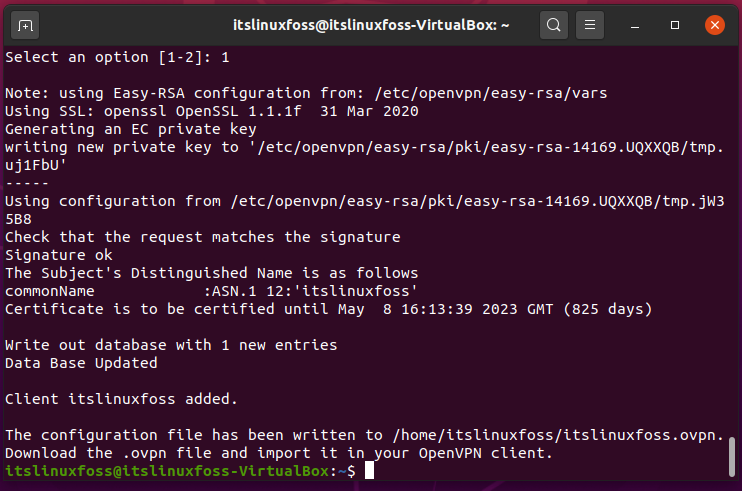Click the itslinuxfoss-VirtualBox window title

[371, 25]
